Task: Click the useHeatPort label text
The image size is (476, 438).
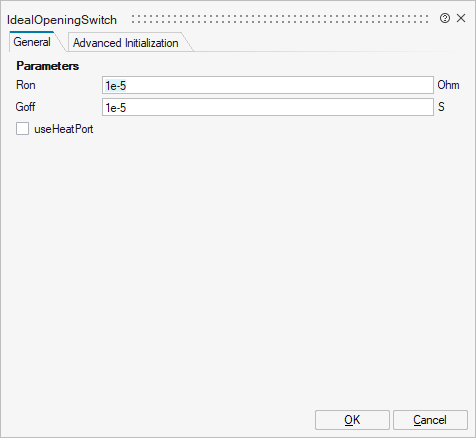Action: (64, 129)
